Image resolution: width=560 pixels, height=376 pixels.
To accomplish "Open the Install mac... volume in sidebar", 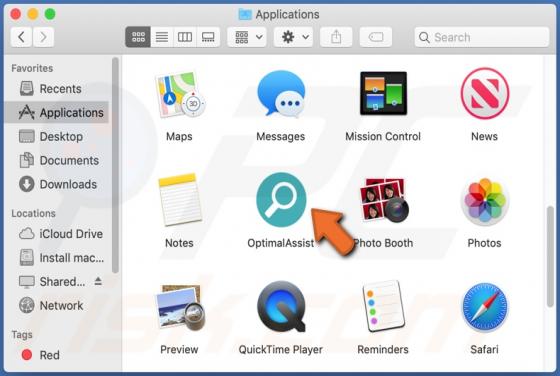I will pyautogui.click(x=57, y=258).
